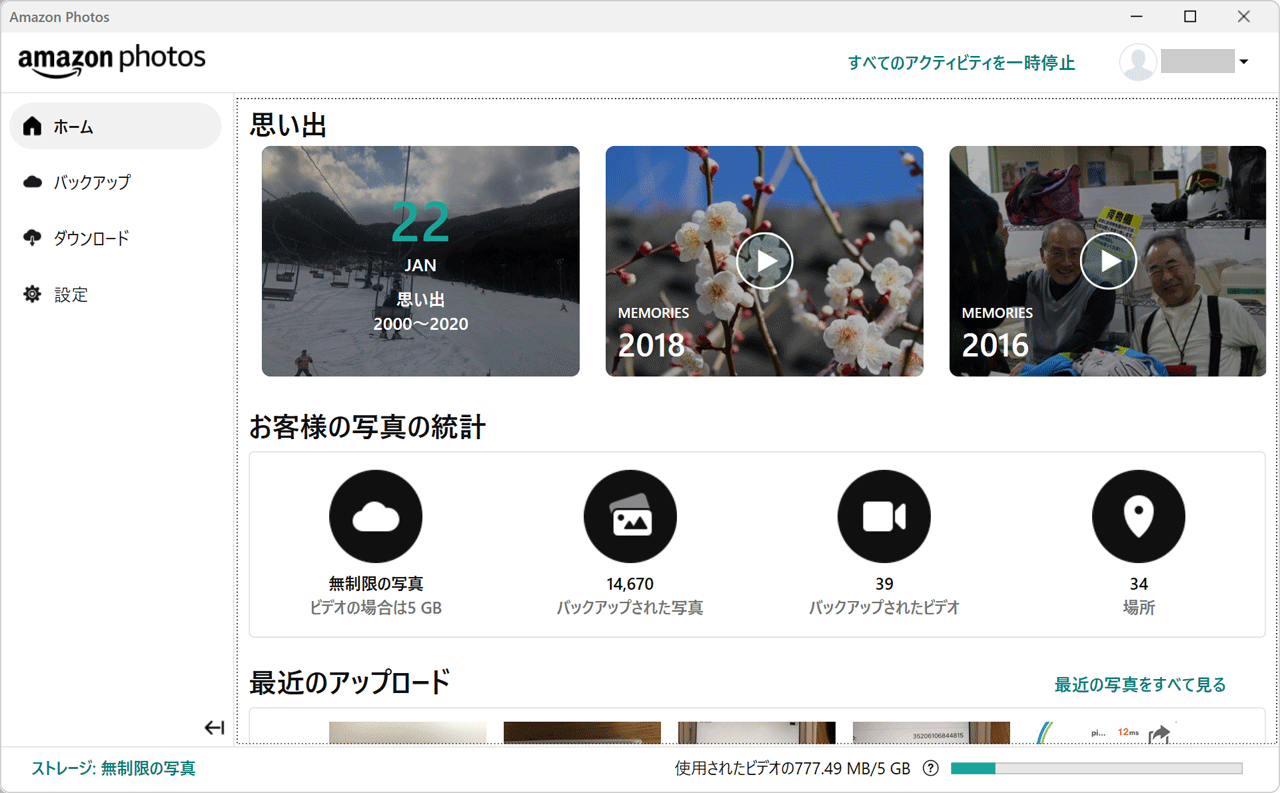
Task: Click the storage help question mark icon
Action: tap(930, 768)
